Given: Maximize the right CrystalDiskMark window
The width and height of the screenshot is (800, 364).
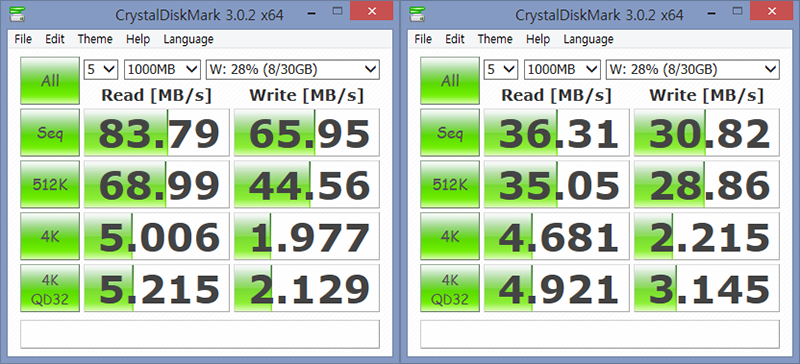Looking at the screenshot, I should 737,11.
